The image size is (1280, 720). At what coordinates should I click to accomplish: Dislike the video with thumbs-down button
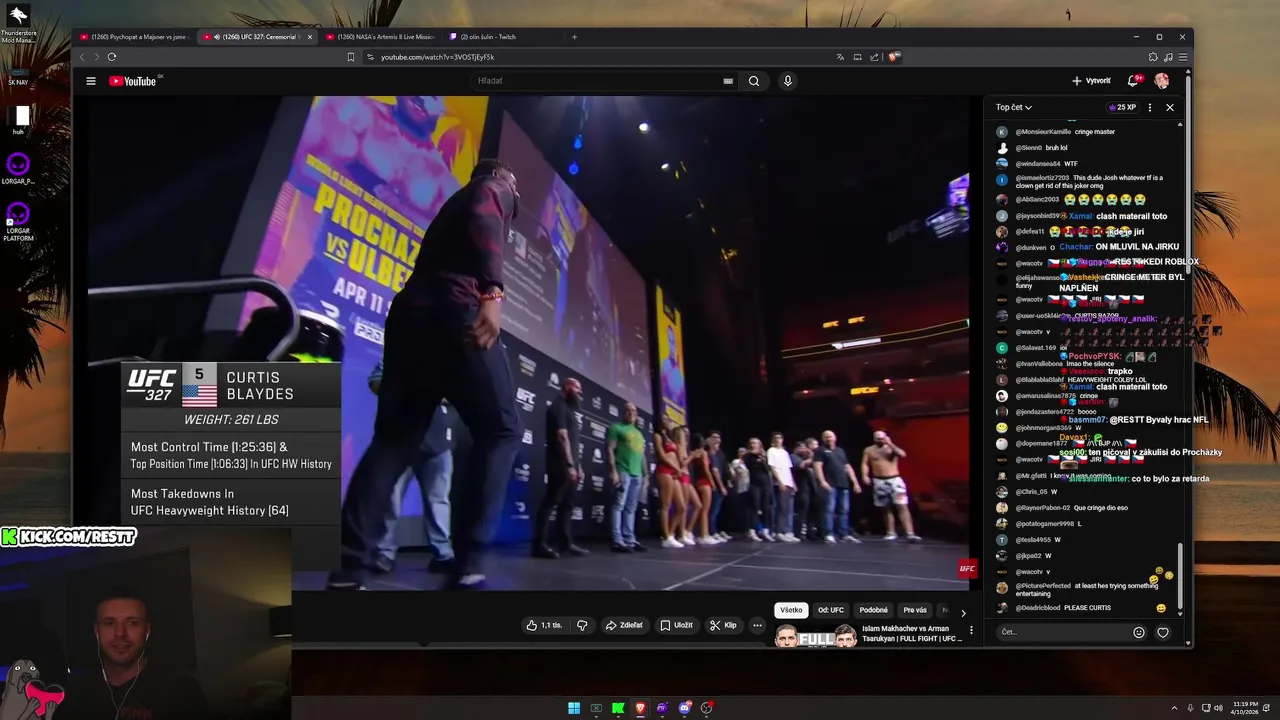(x=582, y=625)
